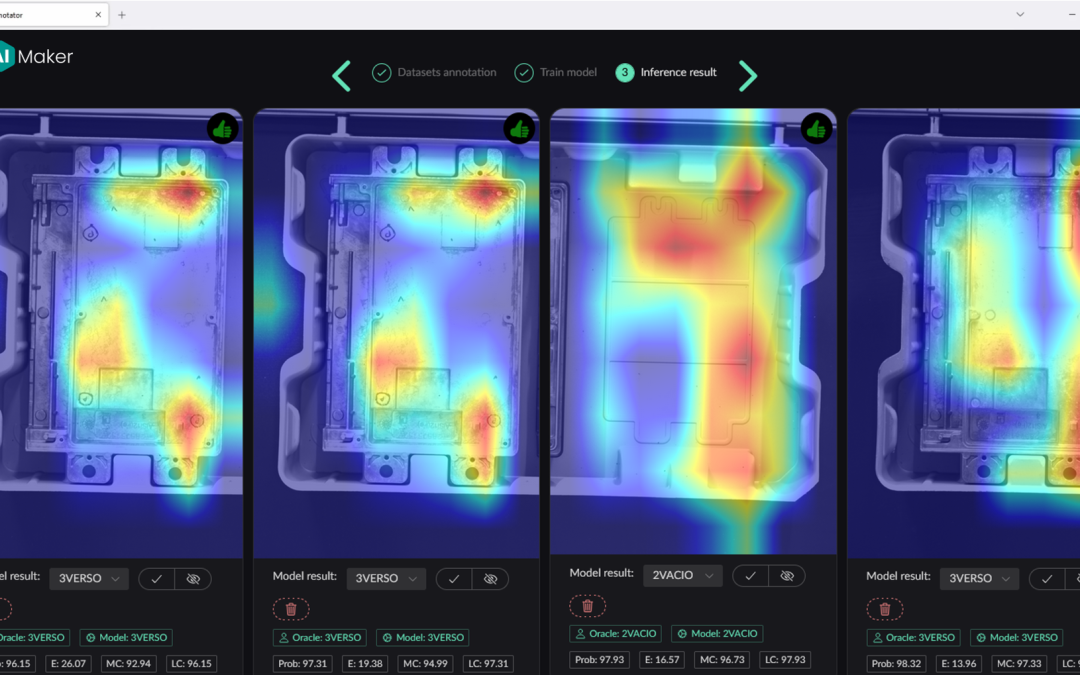Go to previous step with left arrow

tap(342, 75)
